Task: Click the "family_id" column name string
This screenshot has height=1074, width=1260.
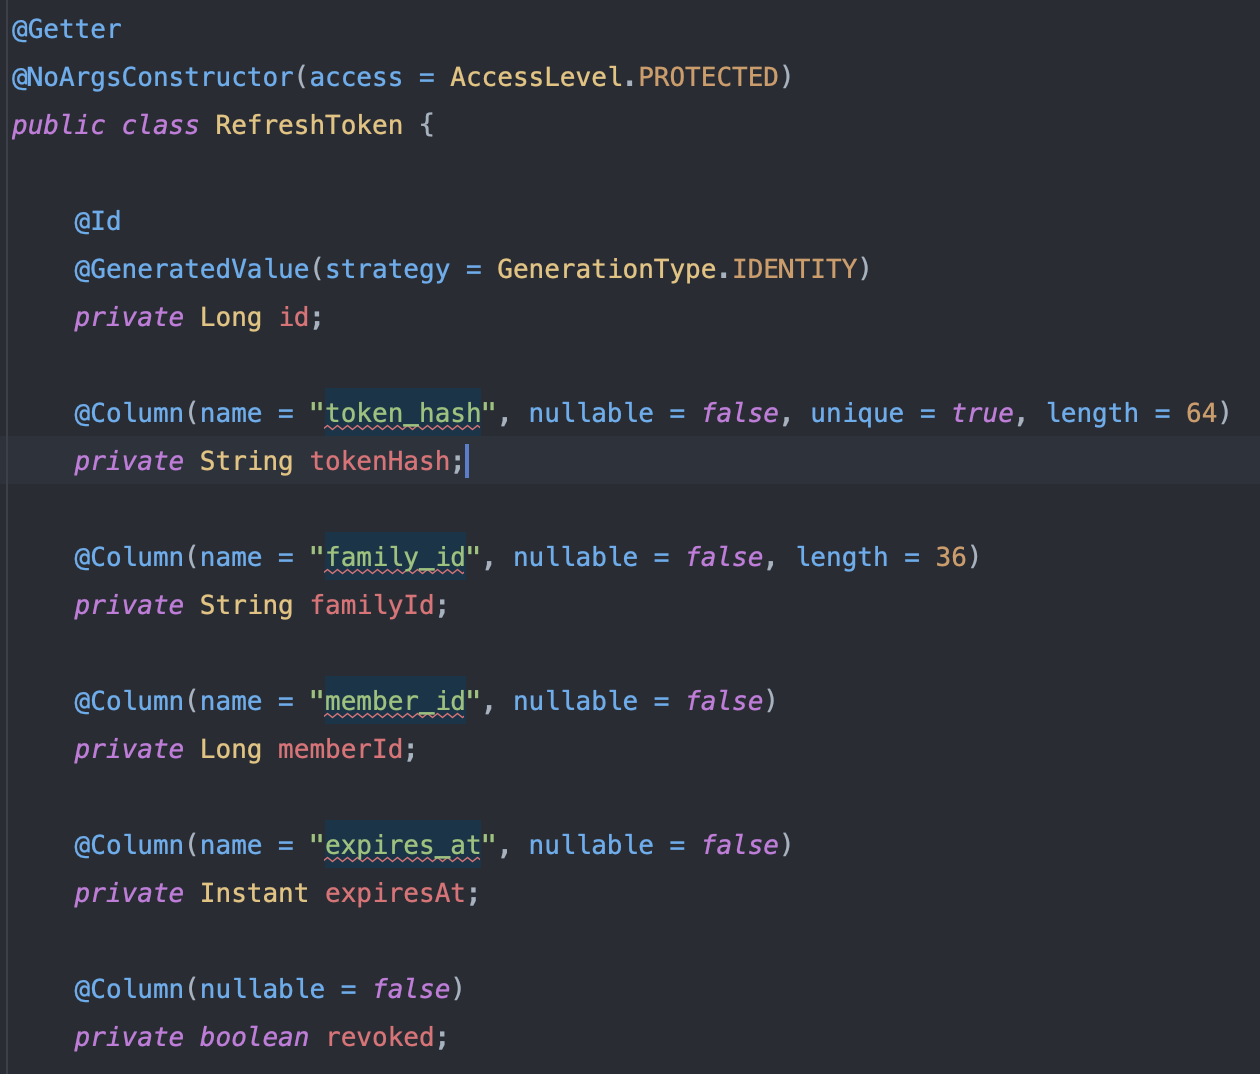Action: tap(395, 557)
